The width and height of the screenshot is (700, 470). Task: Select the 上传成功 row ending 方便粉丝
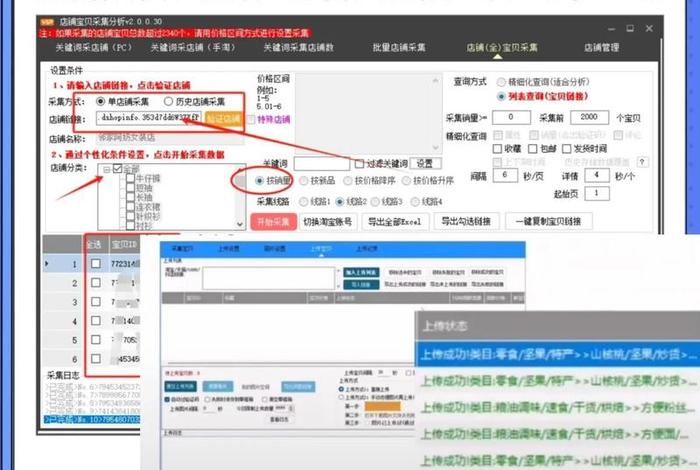point(558,408)
